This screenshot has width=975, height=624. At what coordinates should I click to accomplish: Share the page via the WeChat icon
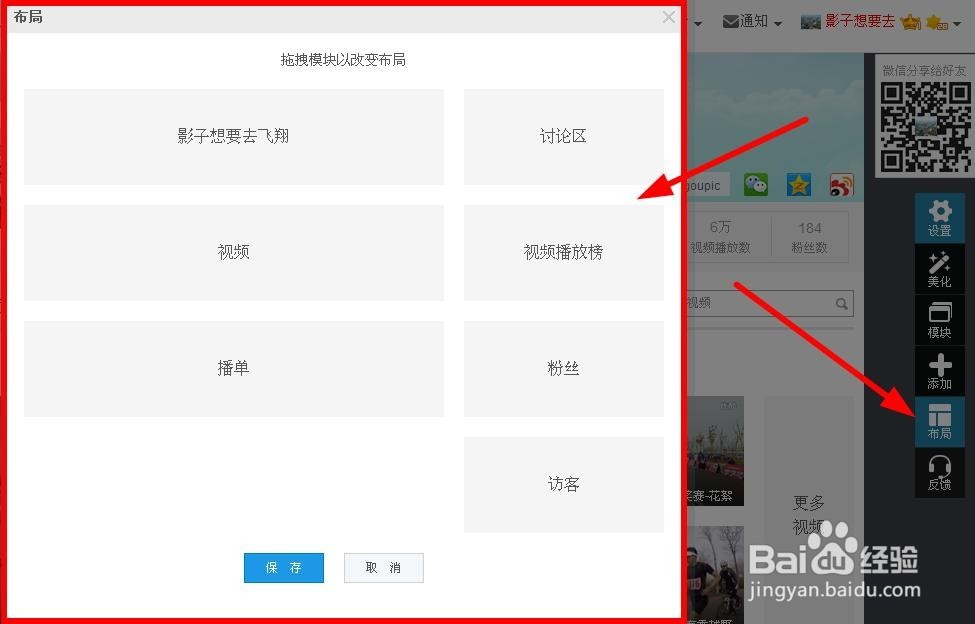coord(755,185)
